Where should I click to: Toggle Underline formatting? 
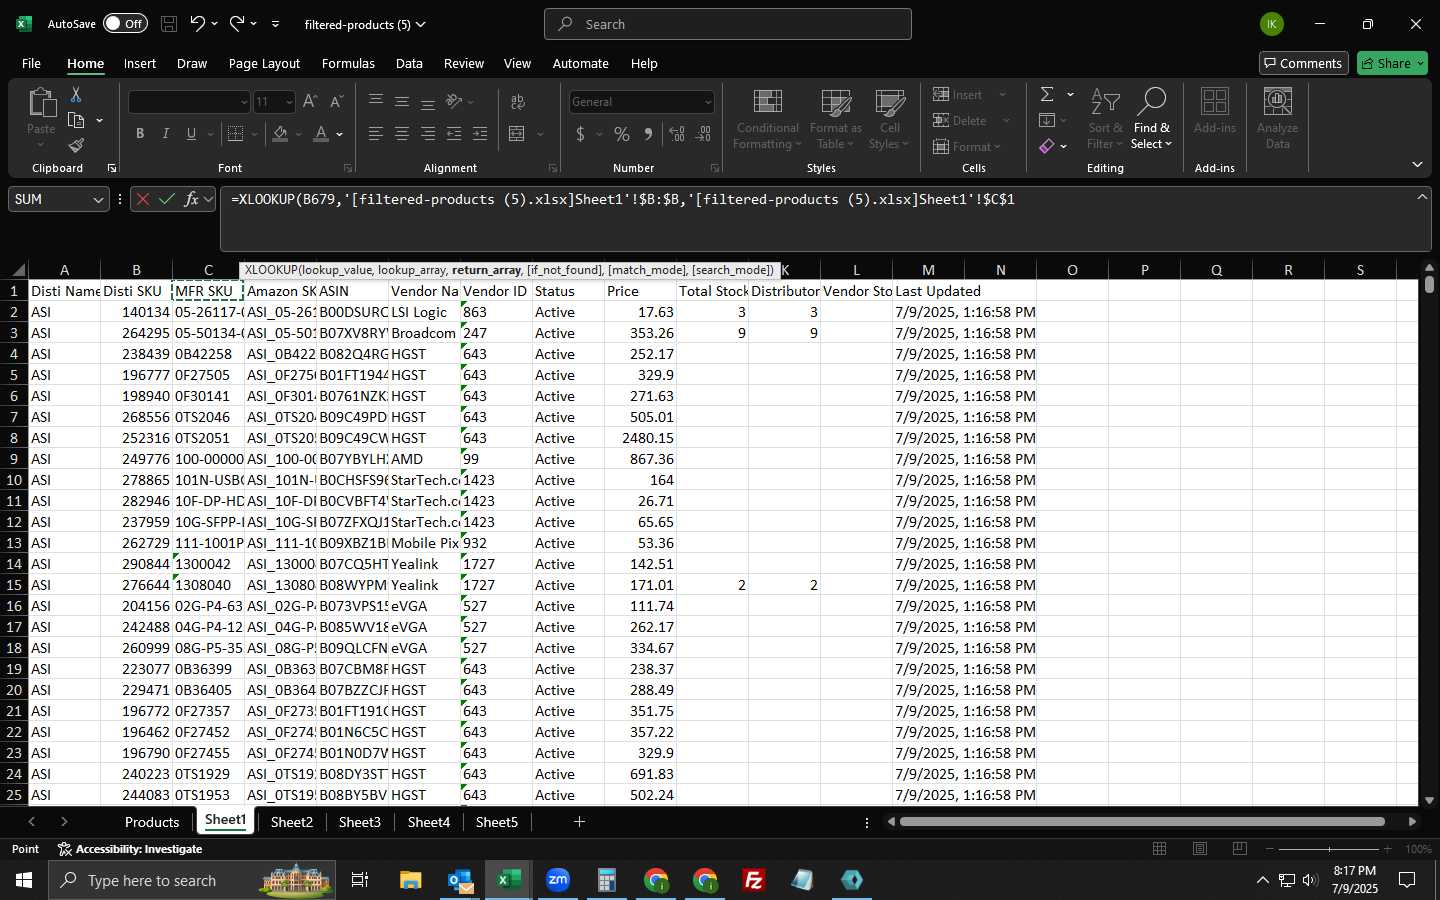coord(191,133)
